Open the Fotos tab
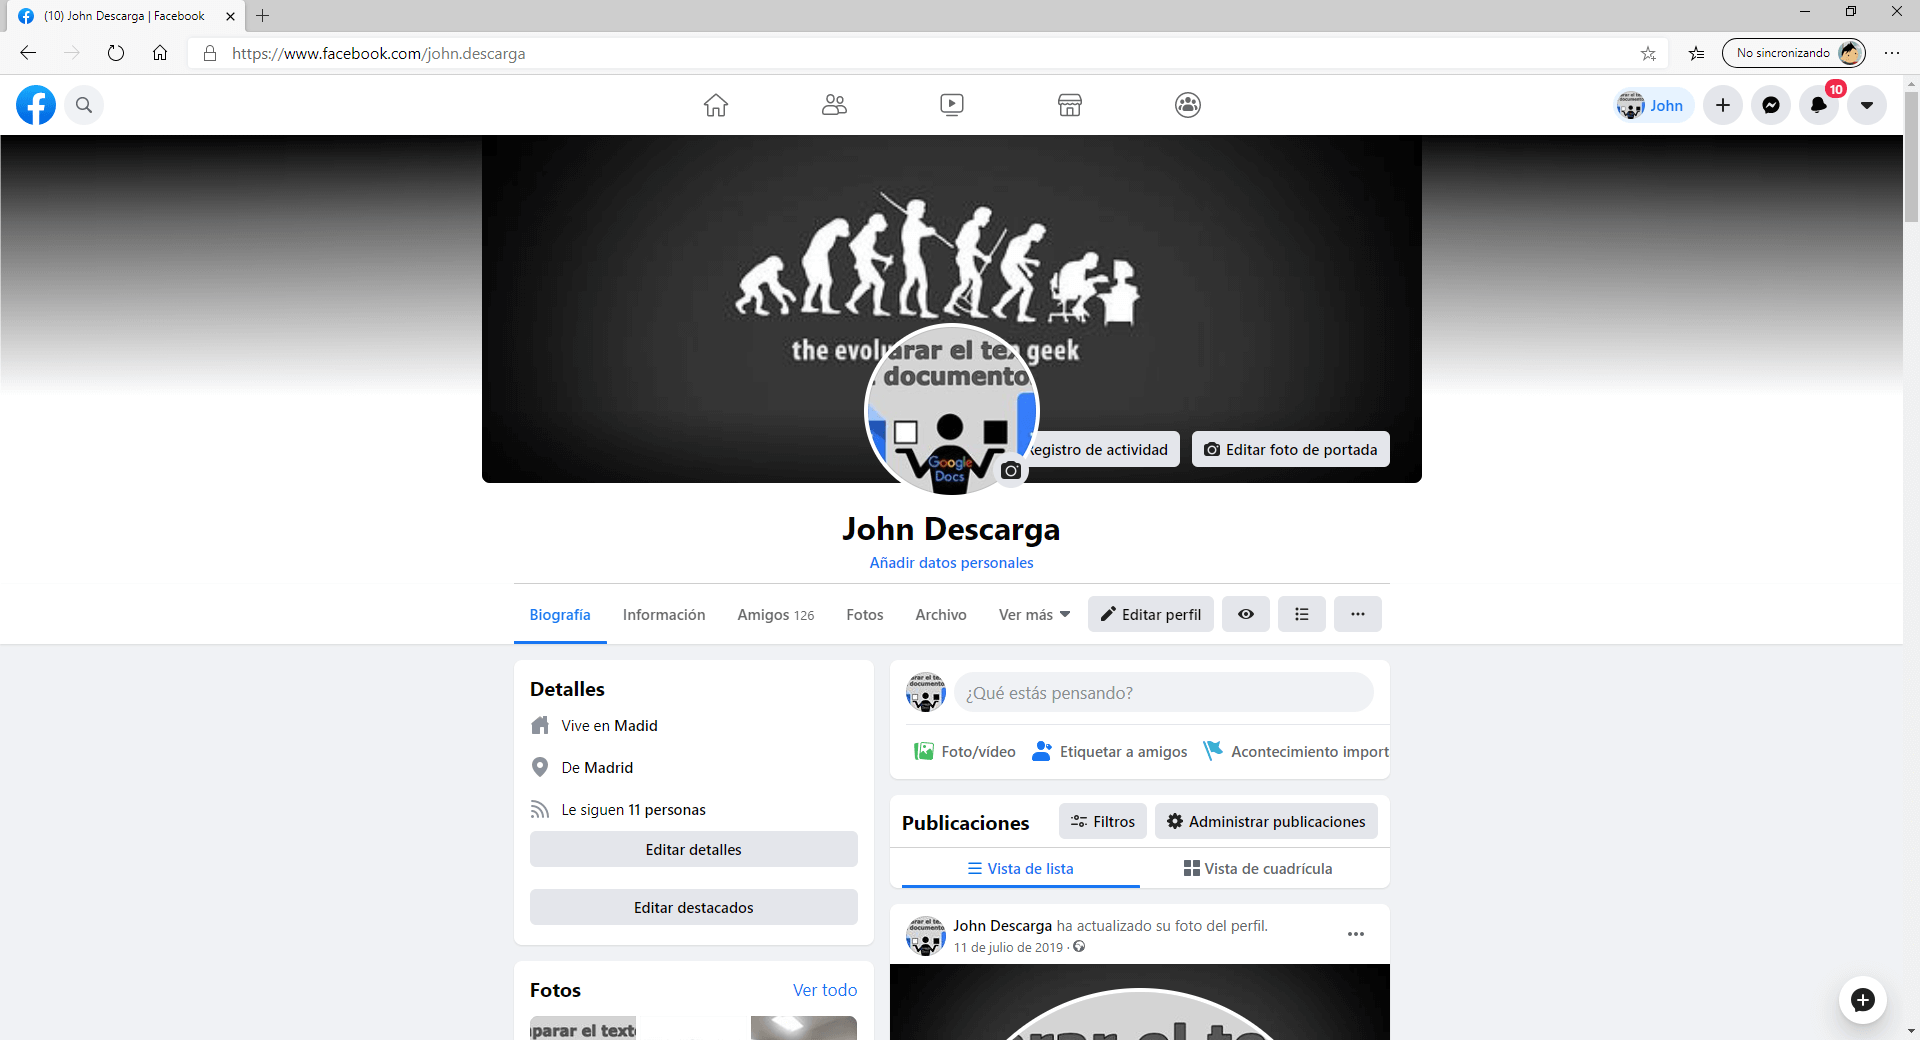1920x1040 pixels. pos(865,615)
